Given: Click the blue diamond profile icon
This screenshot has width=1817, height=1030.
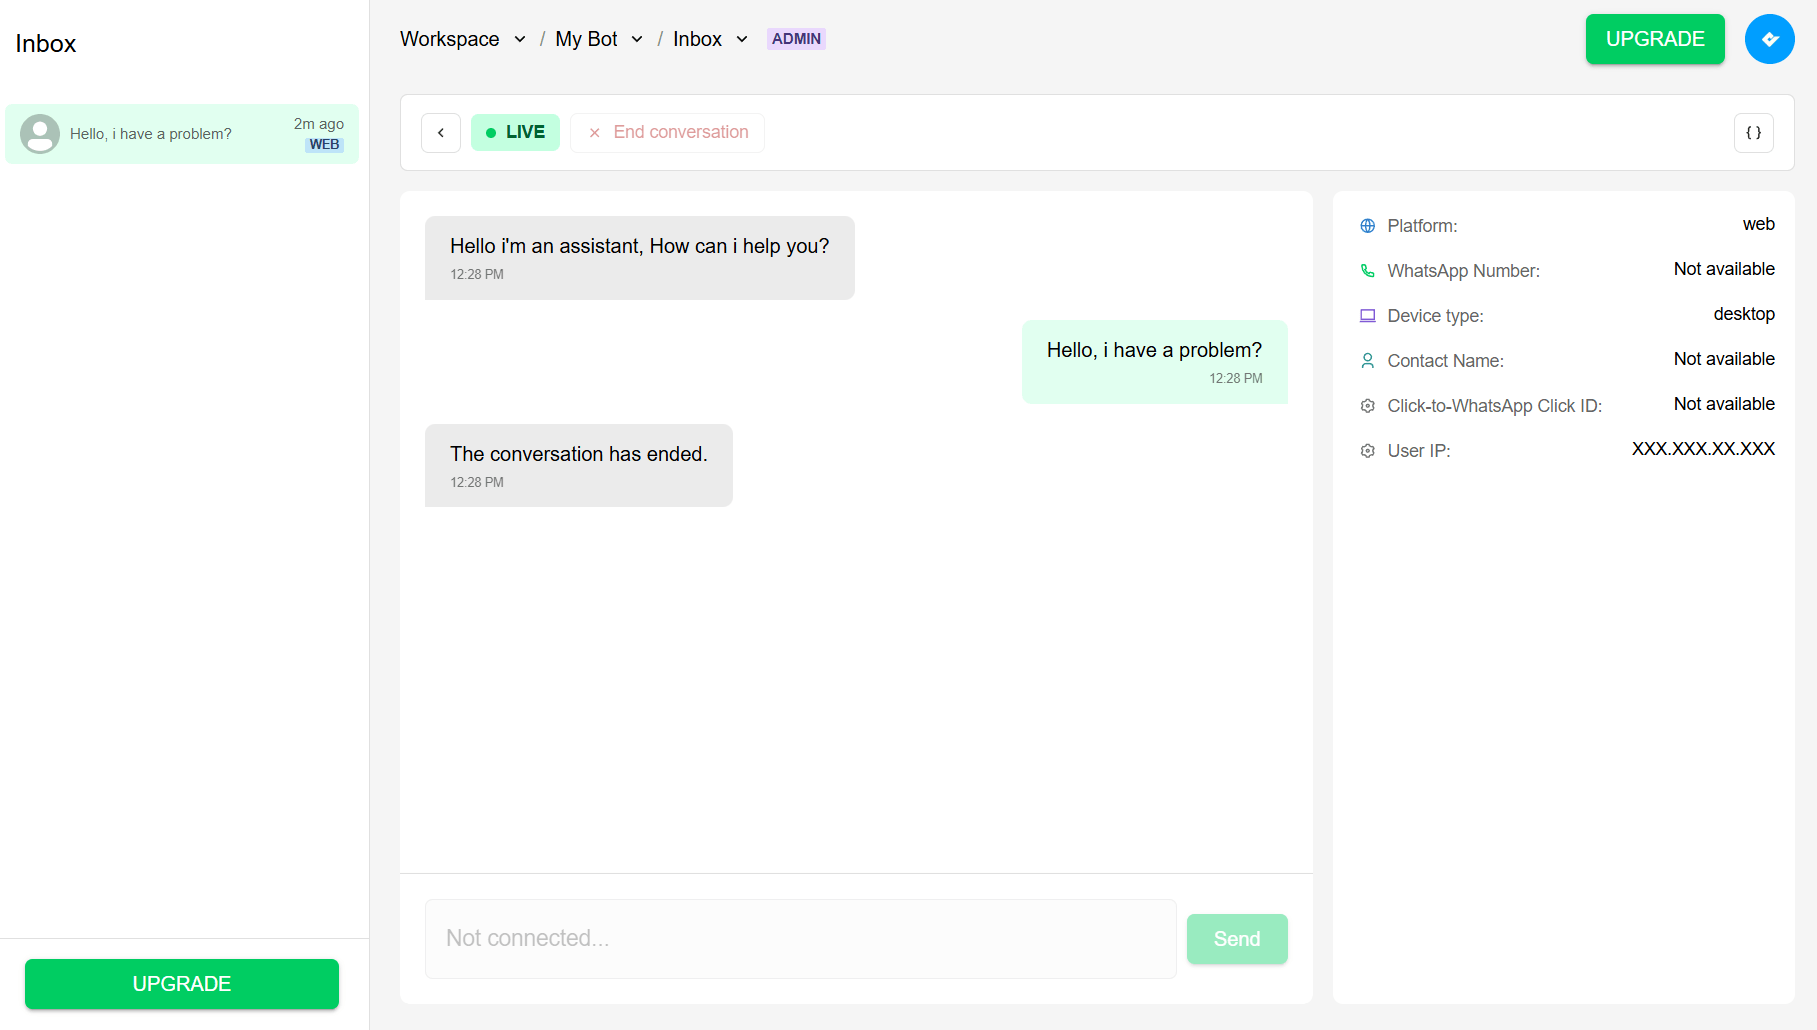Looking at the screenshot, I should coord(1769,39).
